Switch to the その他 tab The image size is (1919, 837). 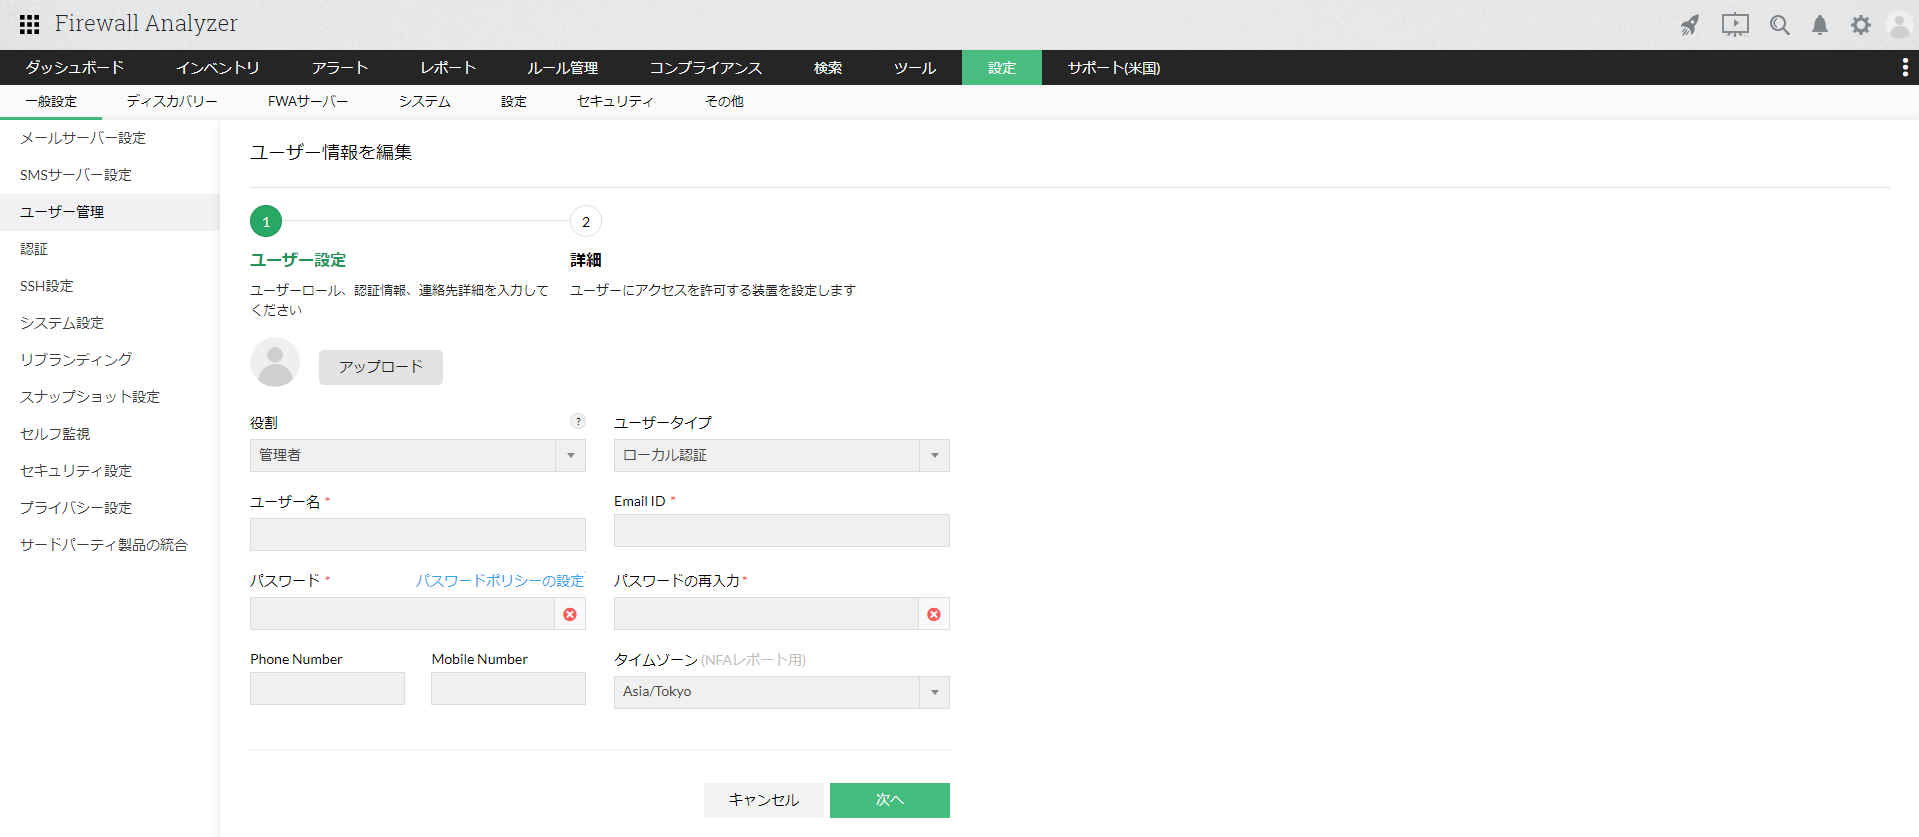click(x=725, y=102)
